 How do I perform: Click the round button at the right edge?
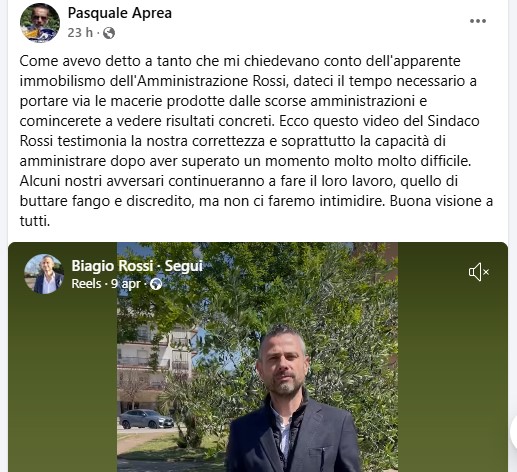[x=514, y=431]
